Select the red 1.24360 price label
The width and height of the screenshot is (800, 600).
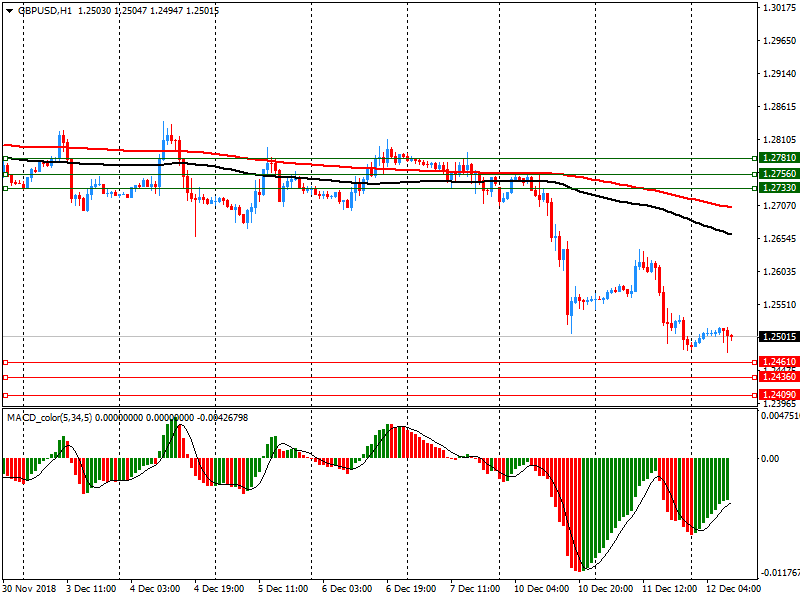pos(778,377)
